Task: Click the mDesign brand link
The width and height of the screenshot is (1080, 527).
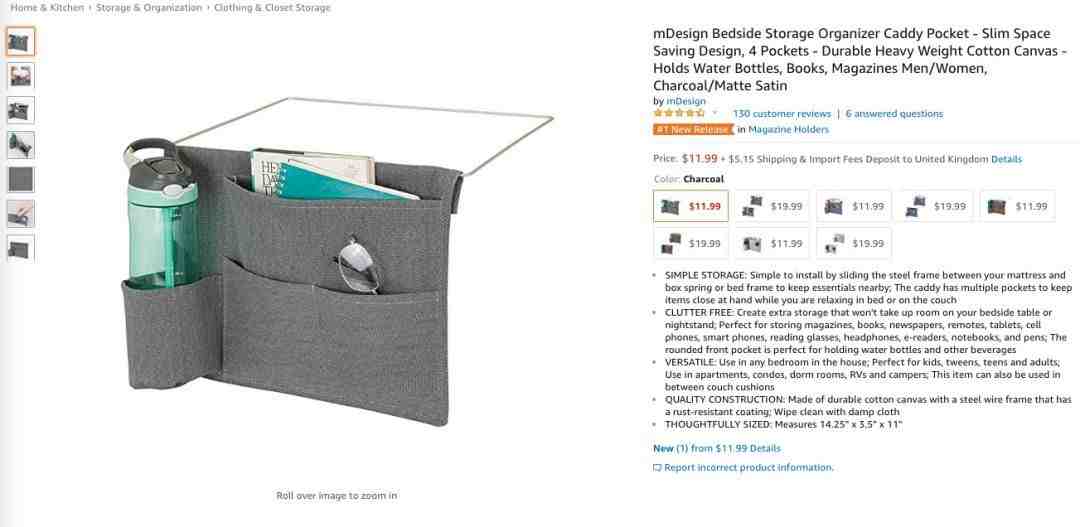Action: 685,101
